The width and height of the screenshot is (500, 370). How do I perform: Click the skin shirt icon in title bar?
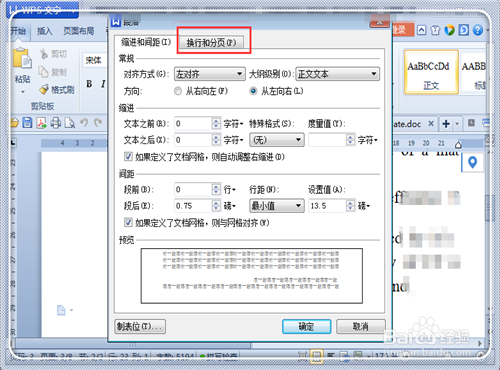tap(435, 30)
